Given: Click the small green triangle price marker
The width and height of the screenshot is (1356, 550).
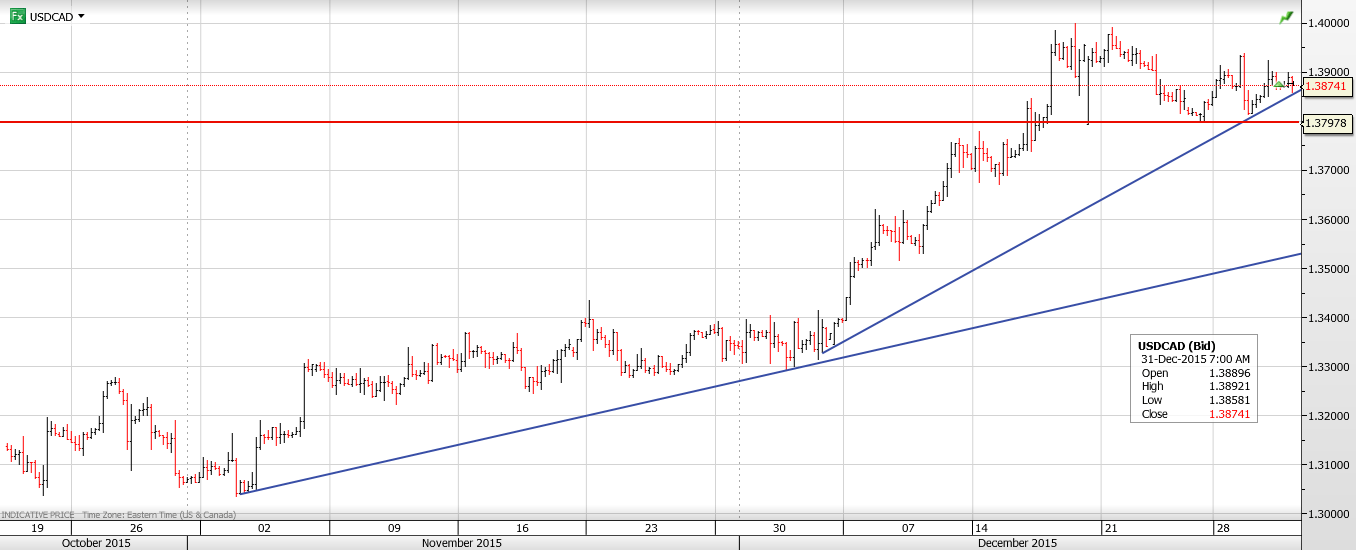Looking at the screenshot, I should (x=1279, y=85).
